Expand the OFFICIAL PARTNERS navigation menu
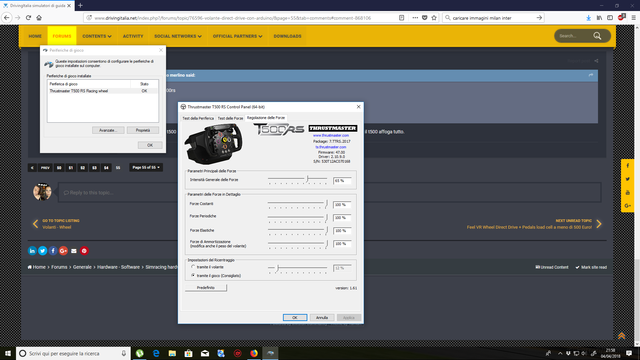 pos(237,36)
